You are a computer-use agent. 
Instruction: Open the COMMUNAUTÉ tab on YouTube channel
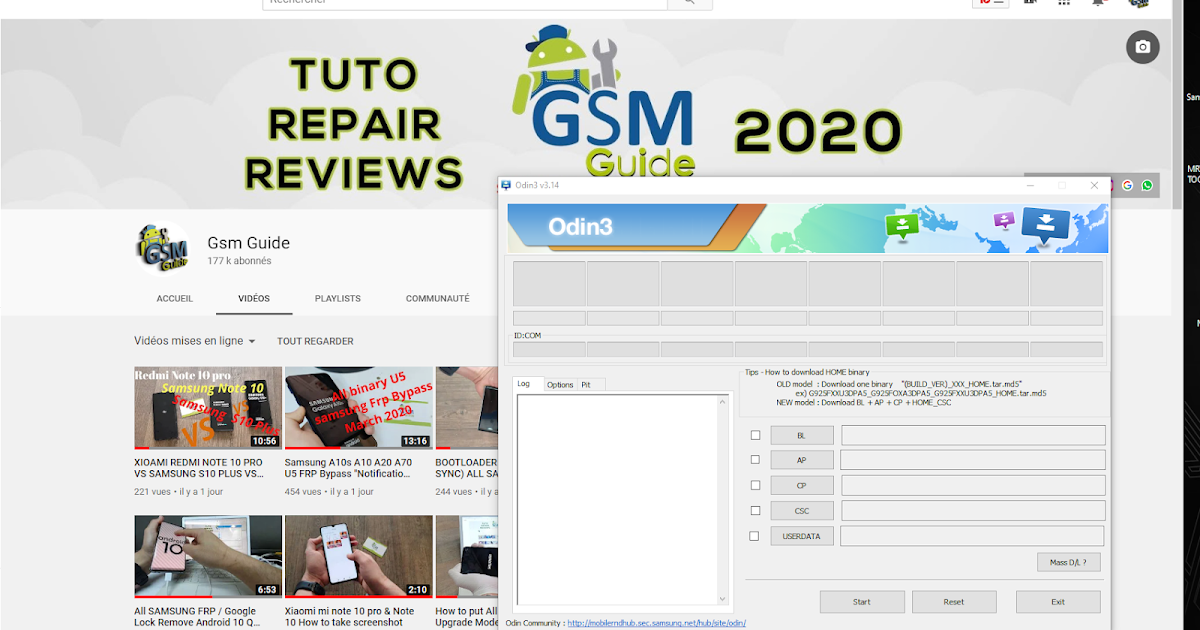tap(437, 299)
